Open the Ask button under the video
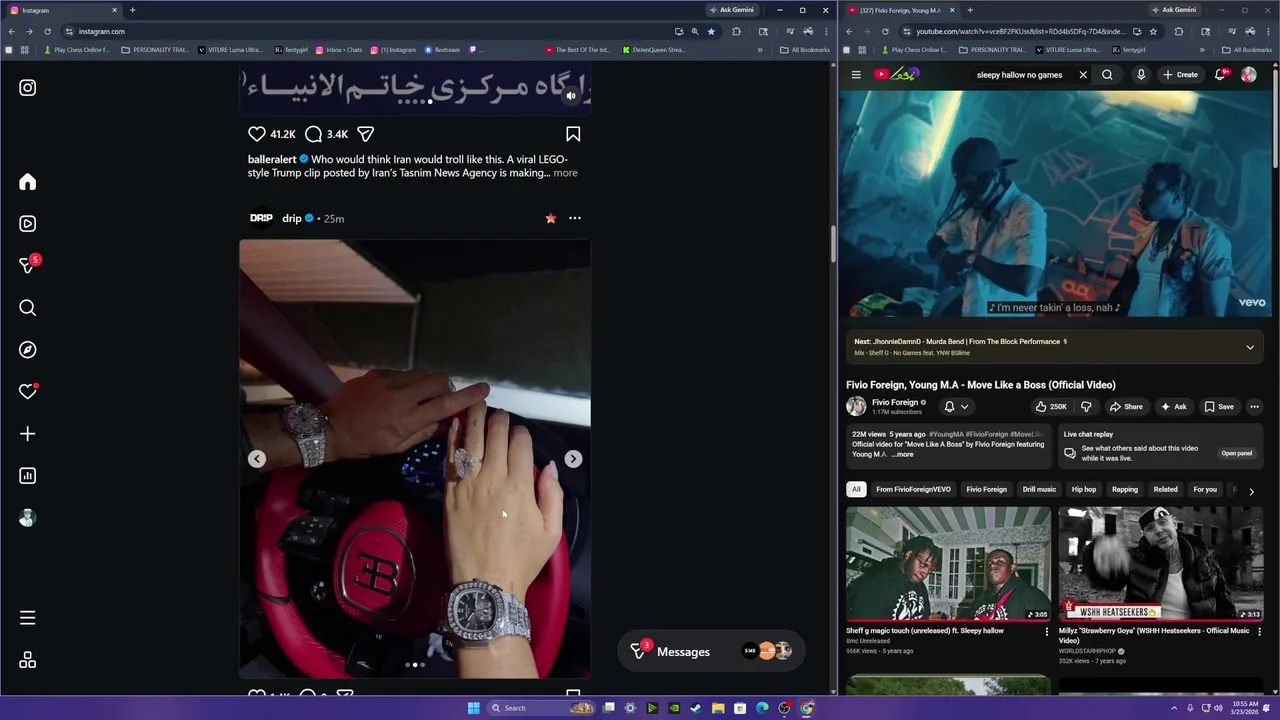This screenshot has height=720, width=1280. [1174, 407]
